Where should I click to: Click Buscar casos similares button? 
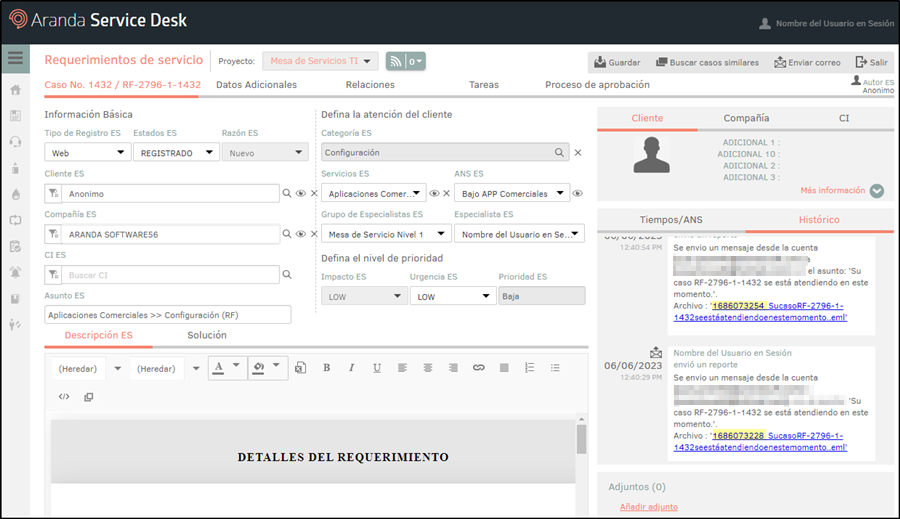(707, 62)
